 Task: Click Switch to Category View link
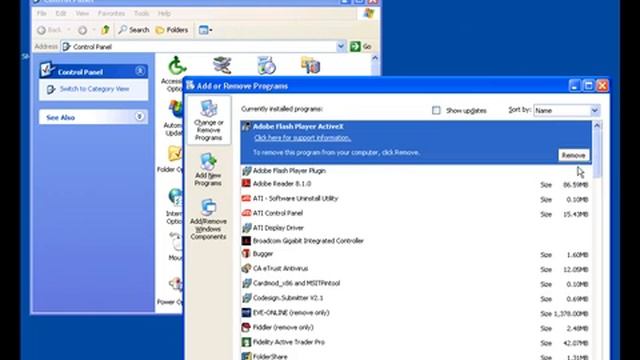pyautogui.click(x=94, y=89)
